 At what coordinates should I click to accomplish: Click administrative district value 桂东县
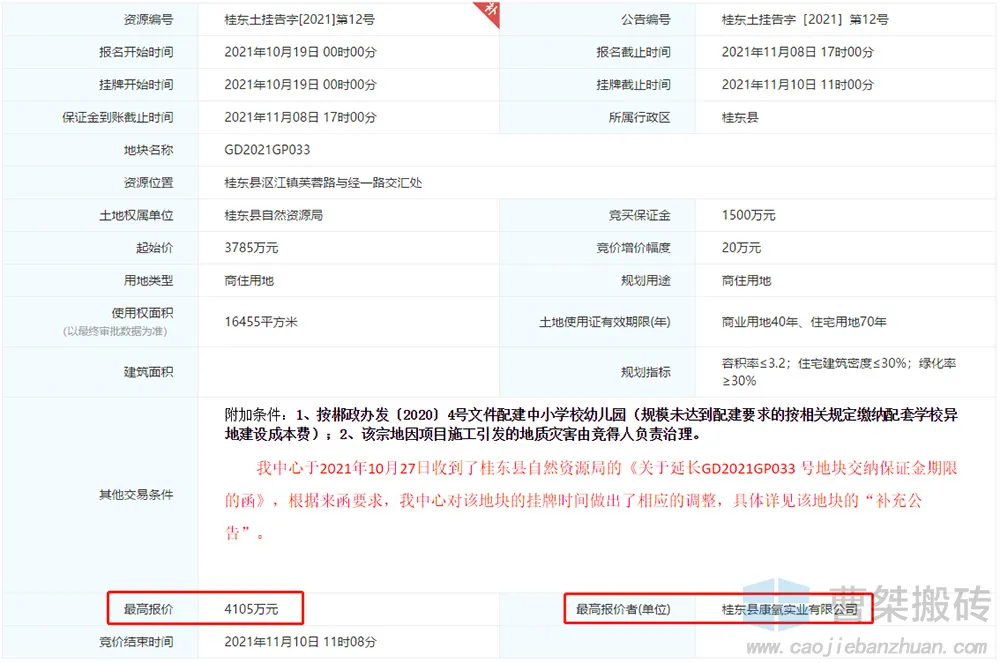pos(740,118)
